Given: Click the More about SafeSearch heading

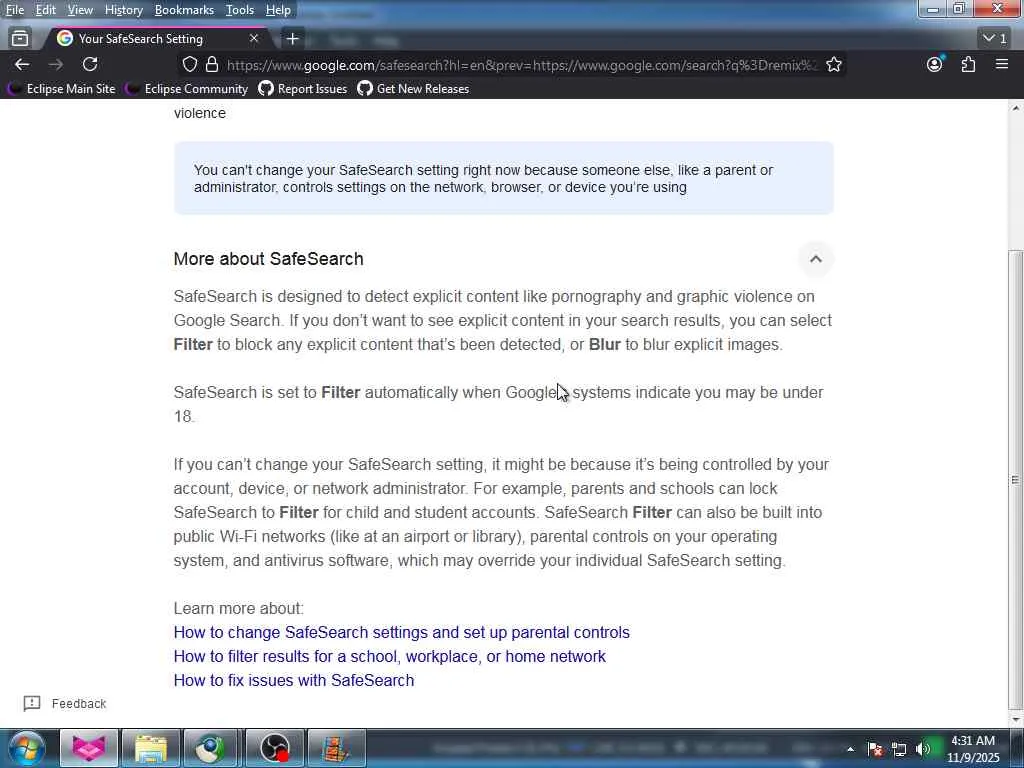Looking at the screenshot, I should tap(268, 259).
